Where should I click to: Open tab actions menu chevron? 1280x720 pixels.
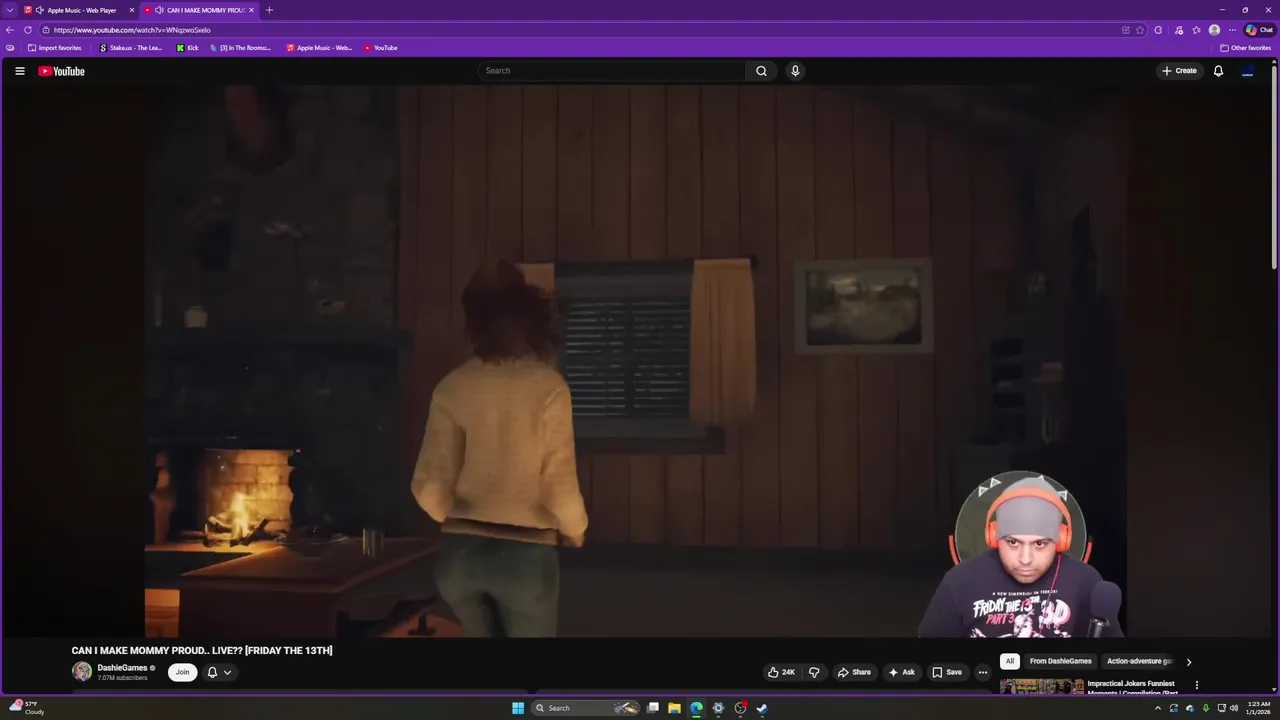tap(10, 10)
